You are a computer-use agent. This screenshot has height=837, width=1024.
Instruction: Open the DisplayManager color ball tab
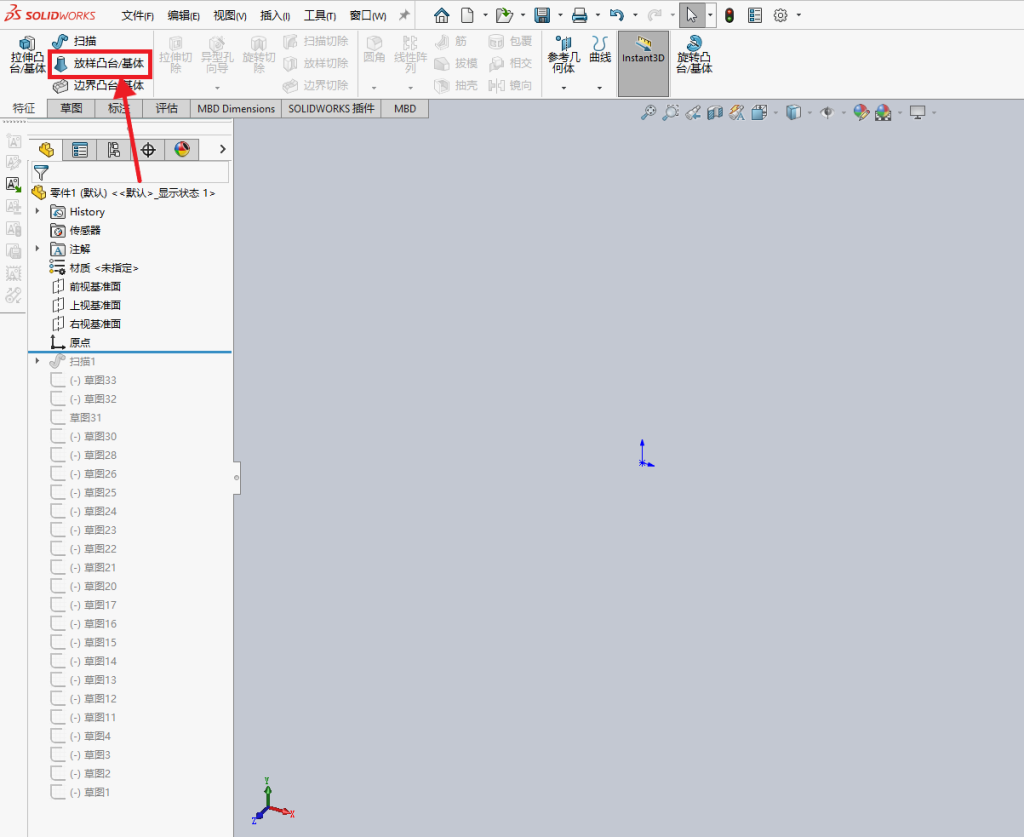tap(182, 150)
